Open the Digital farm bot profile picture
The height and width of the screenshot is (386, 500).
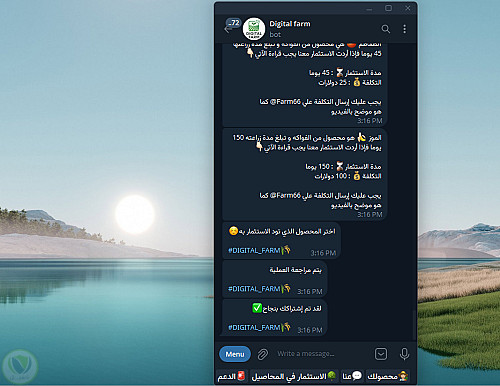(x=254, y=29)
